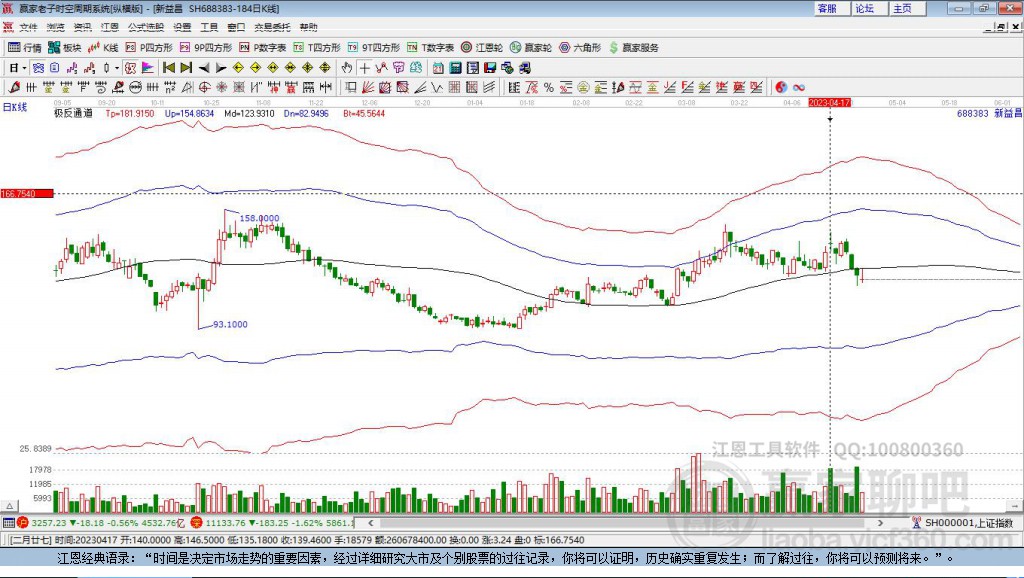Open the T数字表 time number table
This screenshot has height=578, width=1024.
pyautogui.click(x=430, y=48)
